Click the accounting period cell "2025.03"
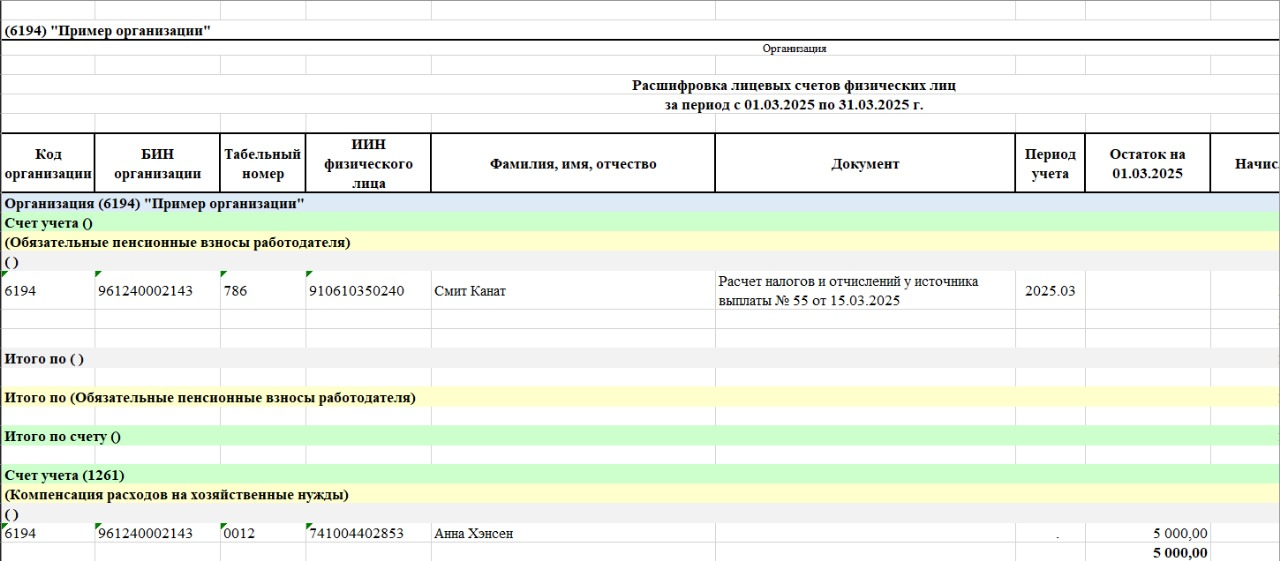 [1050, 291]
